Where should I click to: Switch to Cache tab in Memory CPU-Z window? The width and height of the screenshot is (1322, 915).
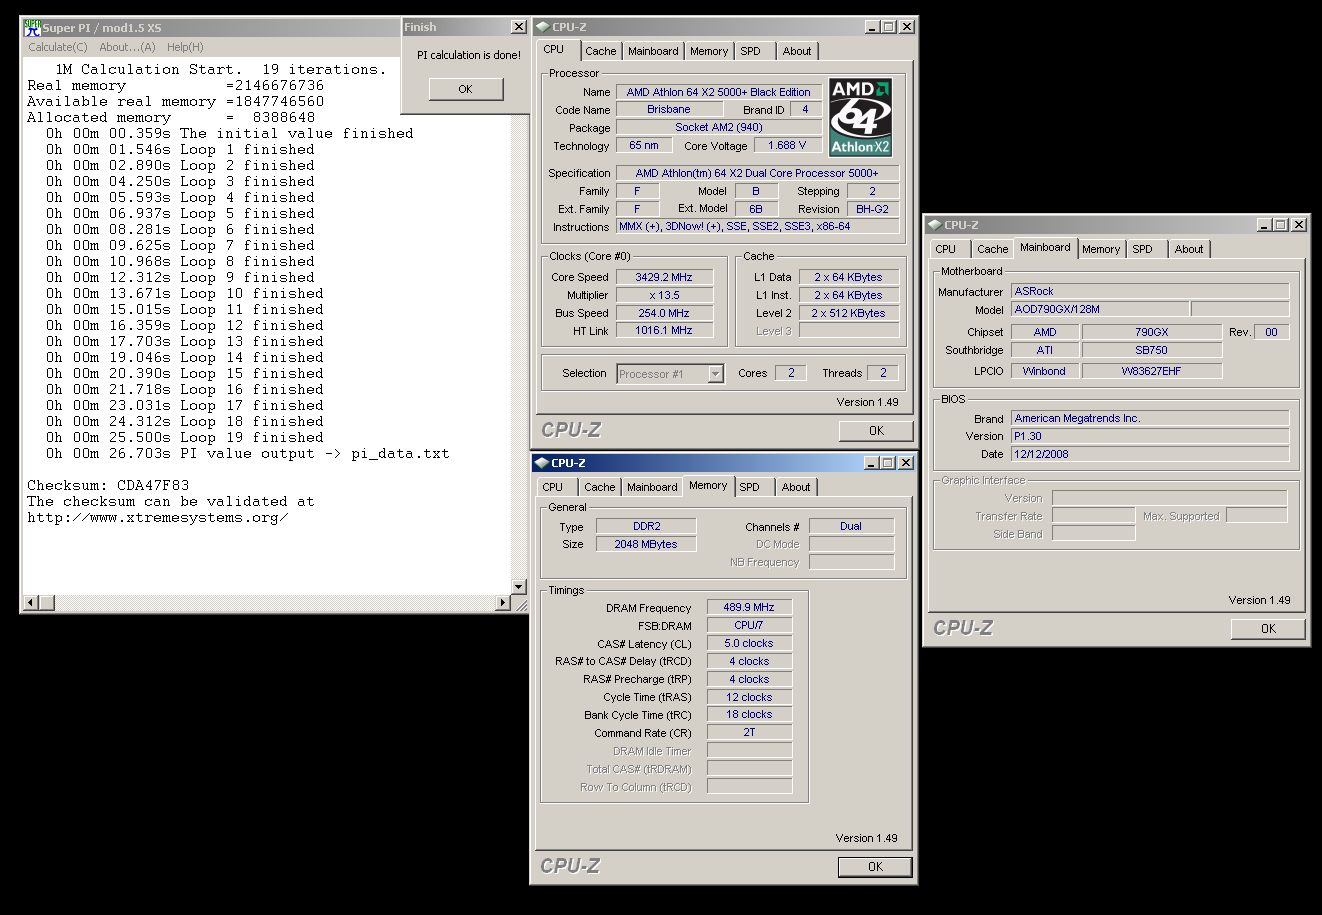[x=600, y=487]
